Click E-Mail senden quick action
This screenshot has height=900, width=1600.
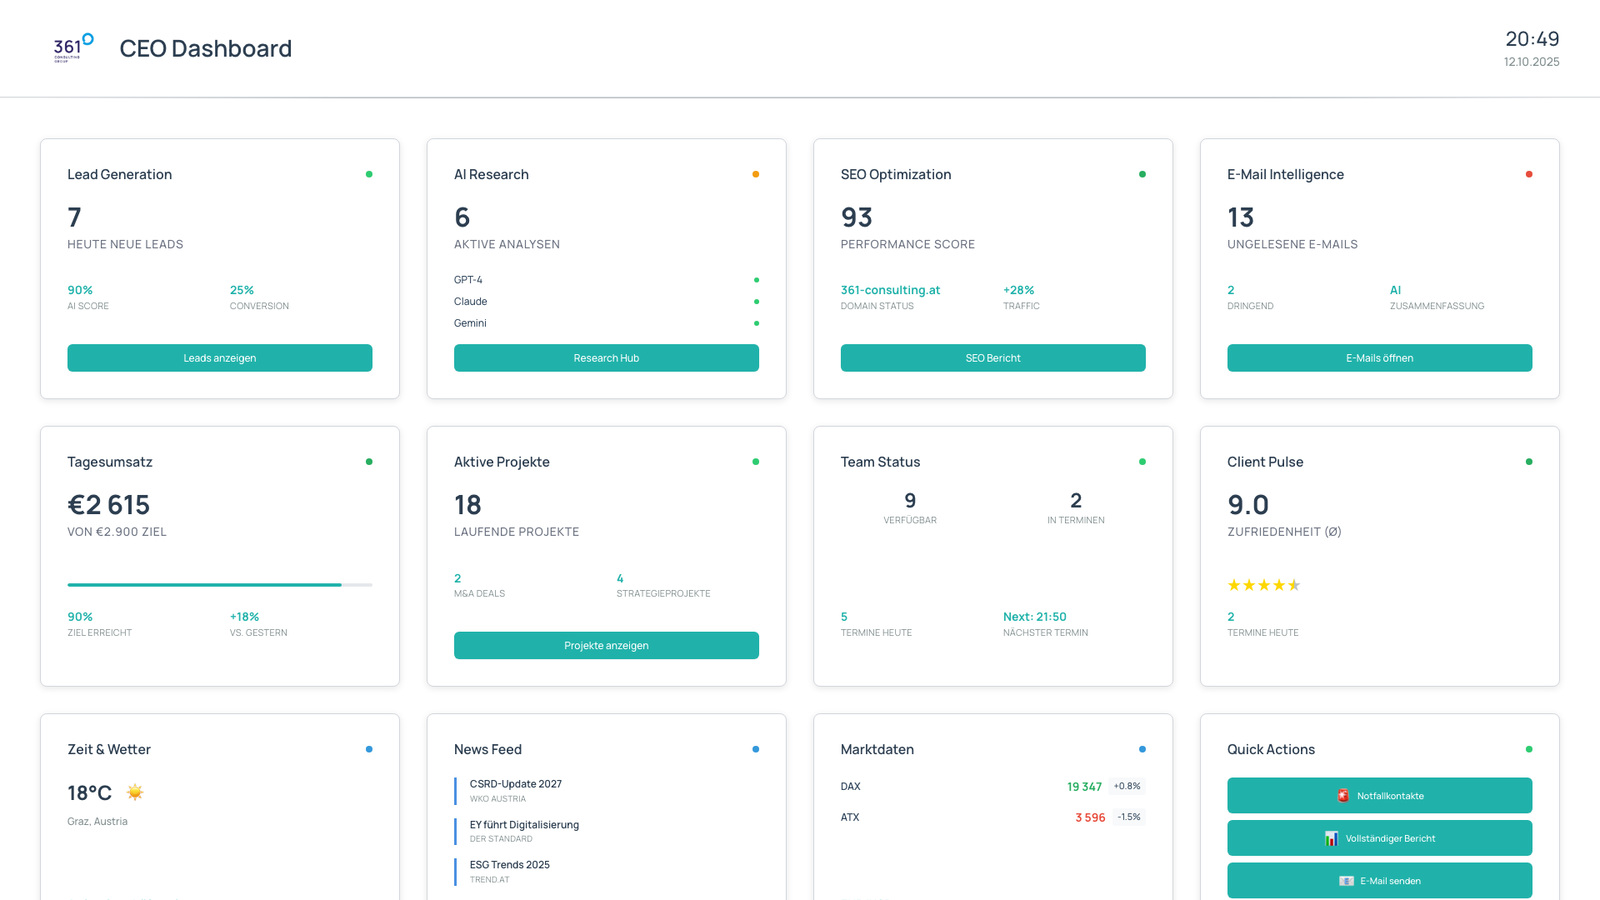[x=1380, y=881]
